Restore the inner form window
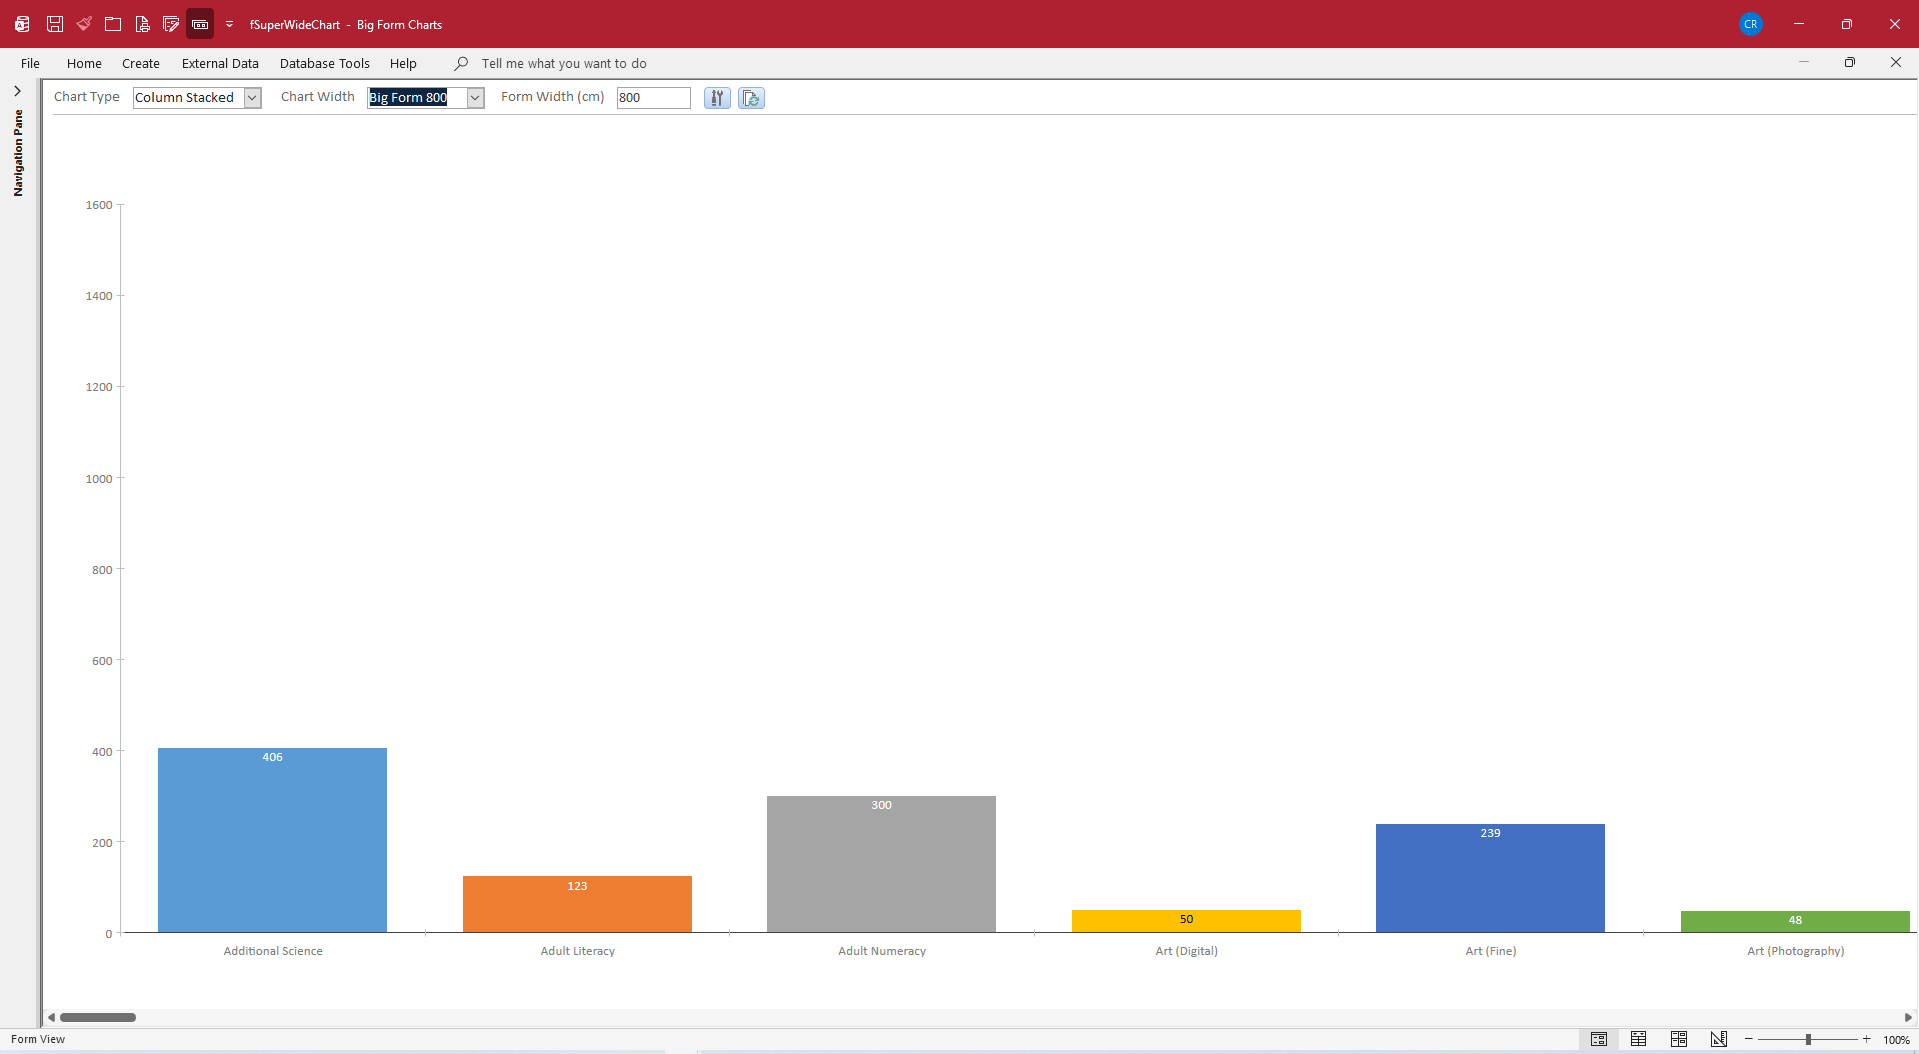 [1850, 62]
